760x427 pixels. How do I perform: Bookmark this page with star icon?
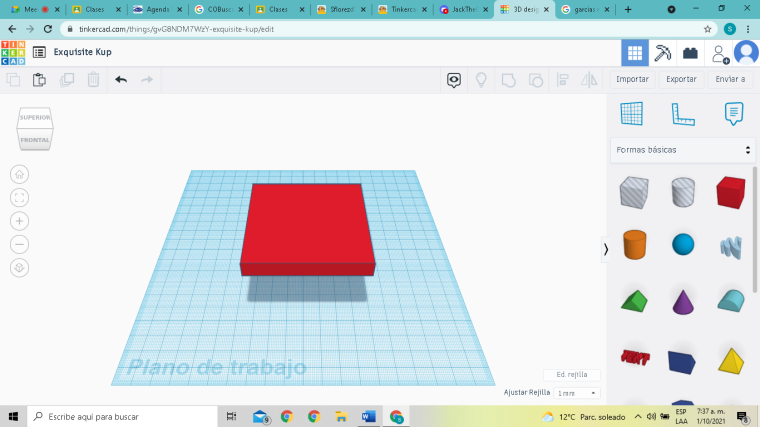[x=708, y=29]
